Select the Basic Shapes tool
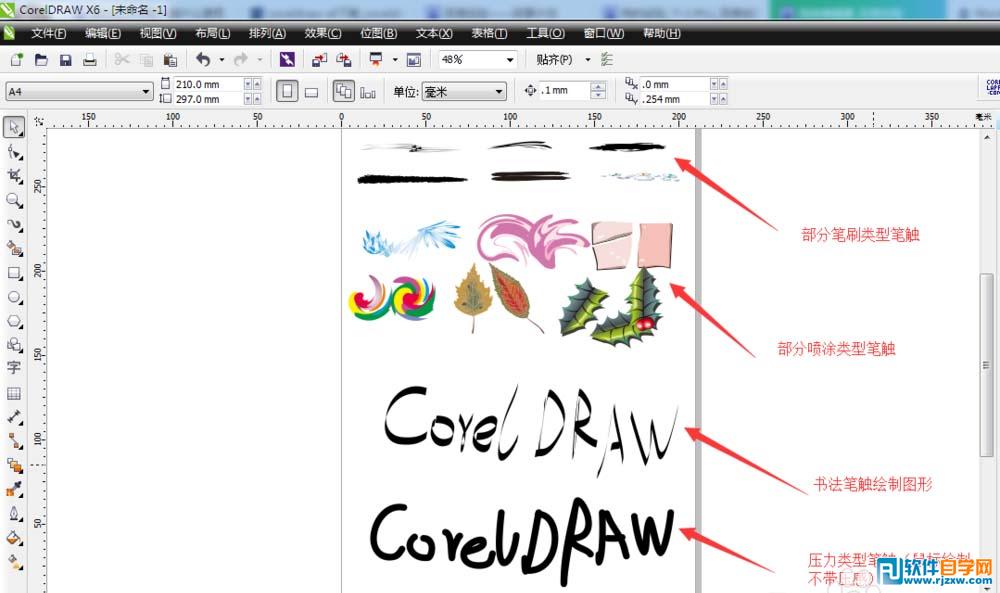This screenshot has height=593, width=1000. point(14,345)
